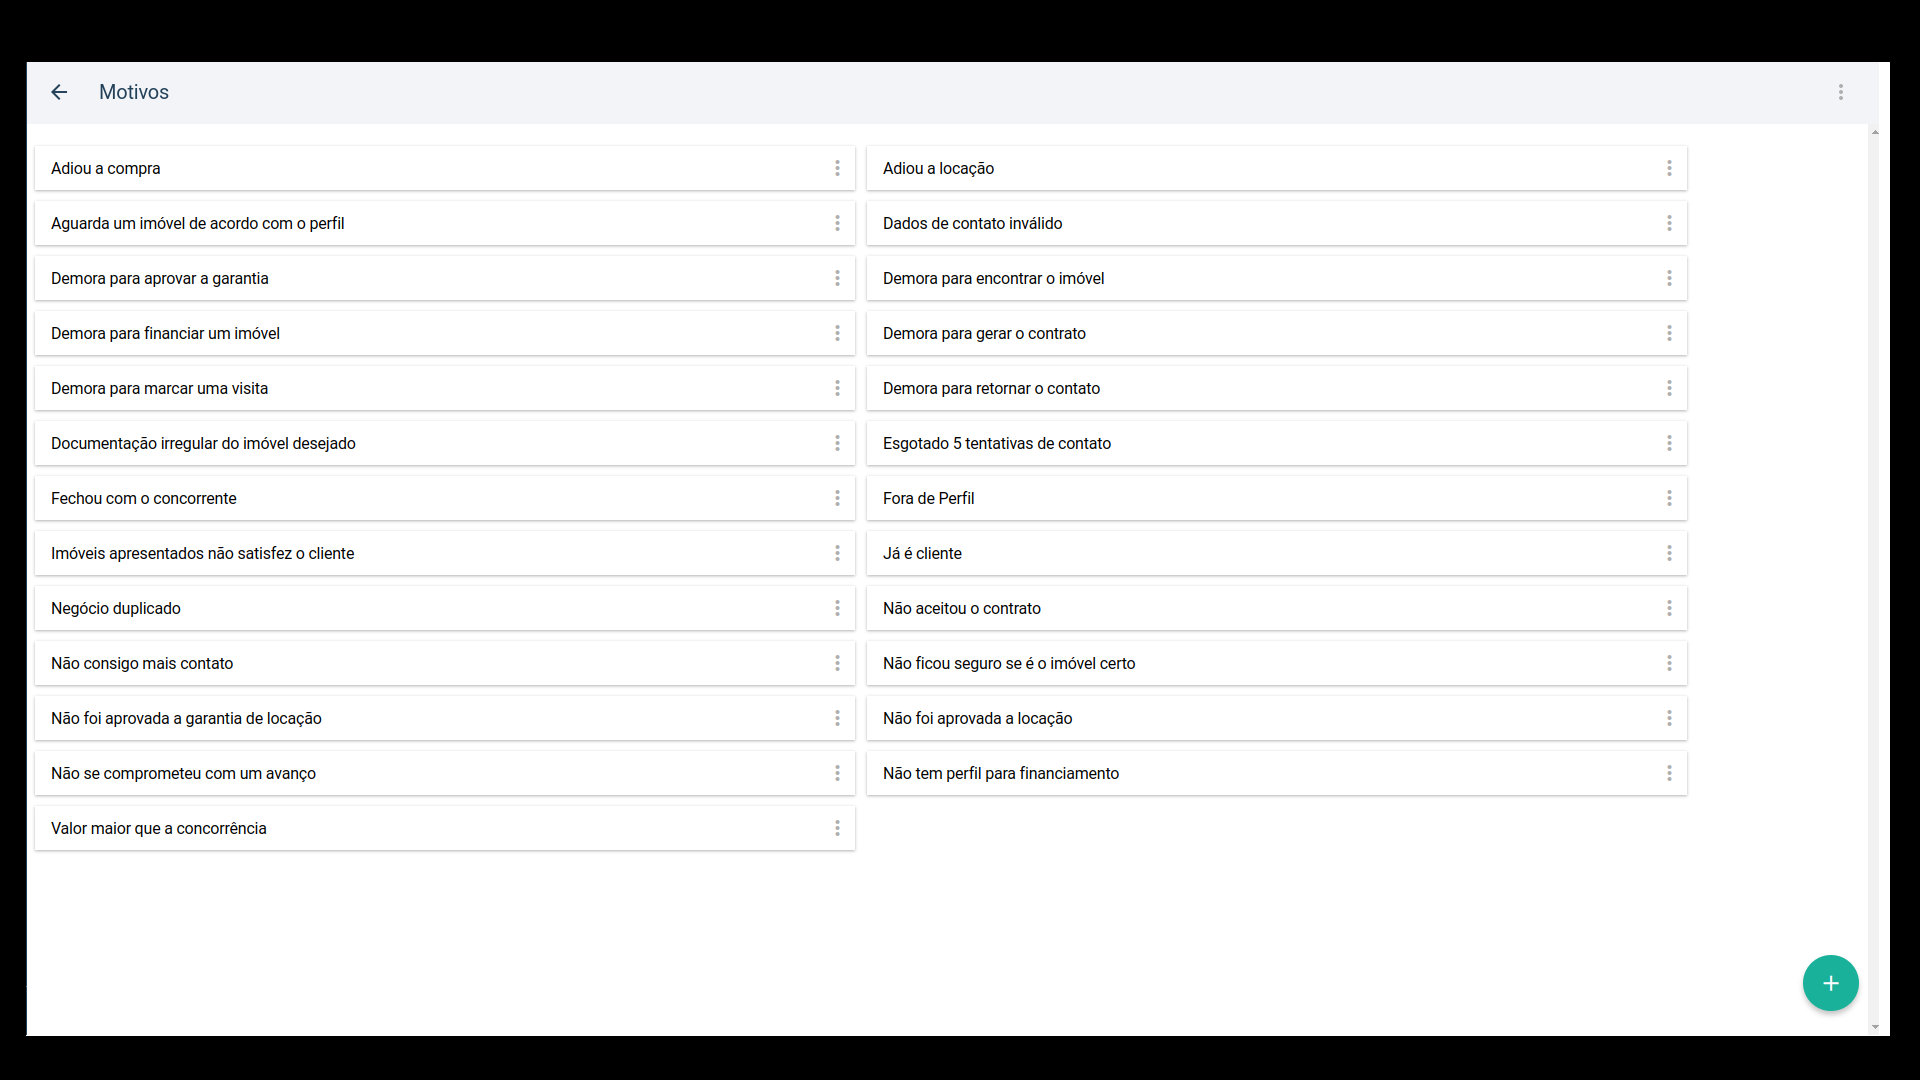
Task: Open options for Valor maior que a concorrência
Action: tap(837, 828)
